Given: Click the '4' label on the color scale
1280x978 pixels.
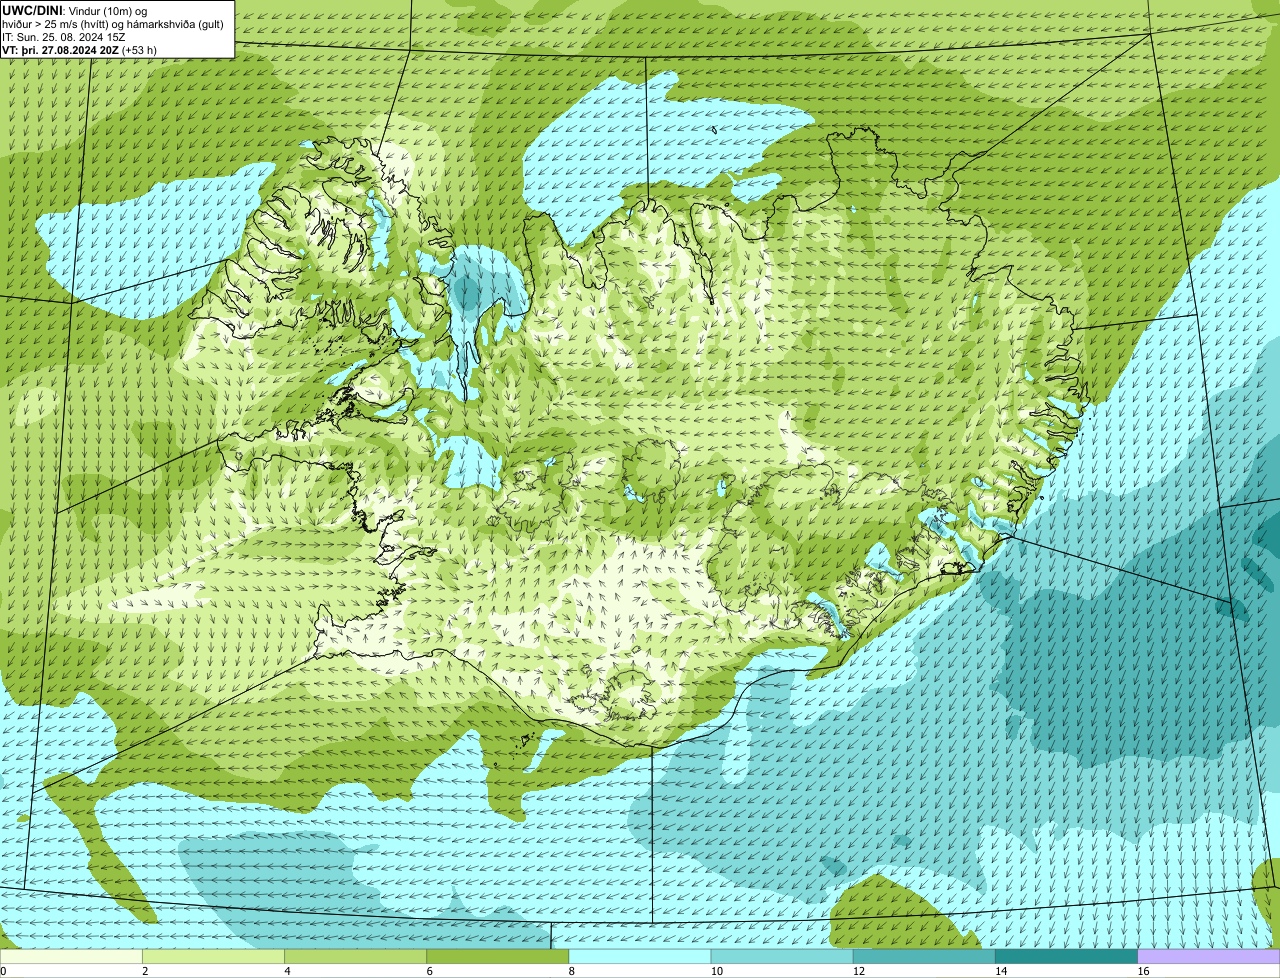Looking at the screenshot, I should coord(287,971).
